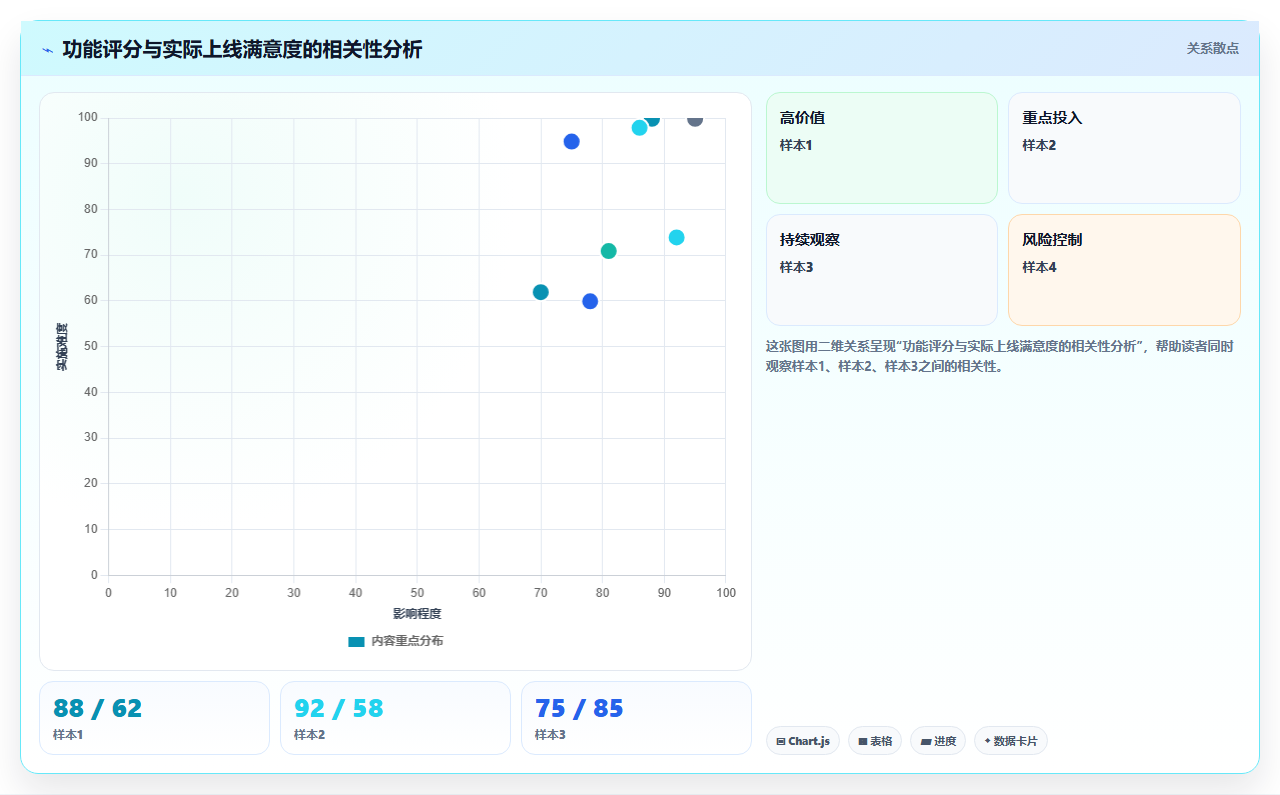The width and height of the screenshot is (1280, 795).
Task: Click the 内容重点分布 legend label
Action: (x=407, y=641)
